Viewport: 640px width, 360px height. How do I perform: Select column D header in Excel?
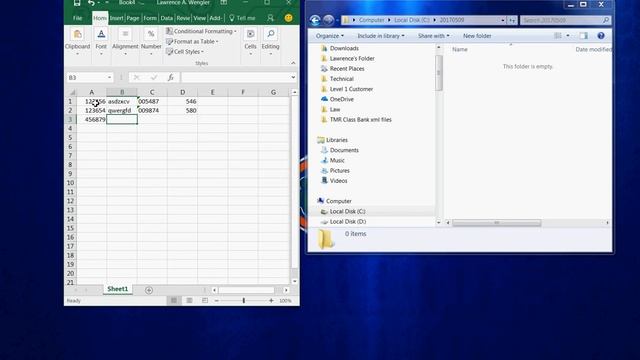pos(182,92)
